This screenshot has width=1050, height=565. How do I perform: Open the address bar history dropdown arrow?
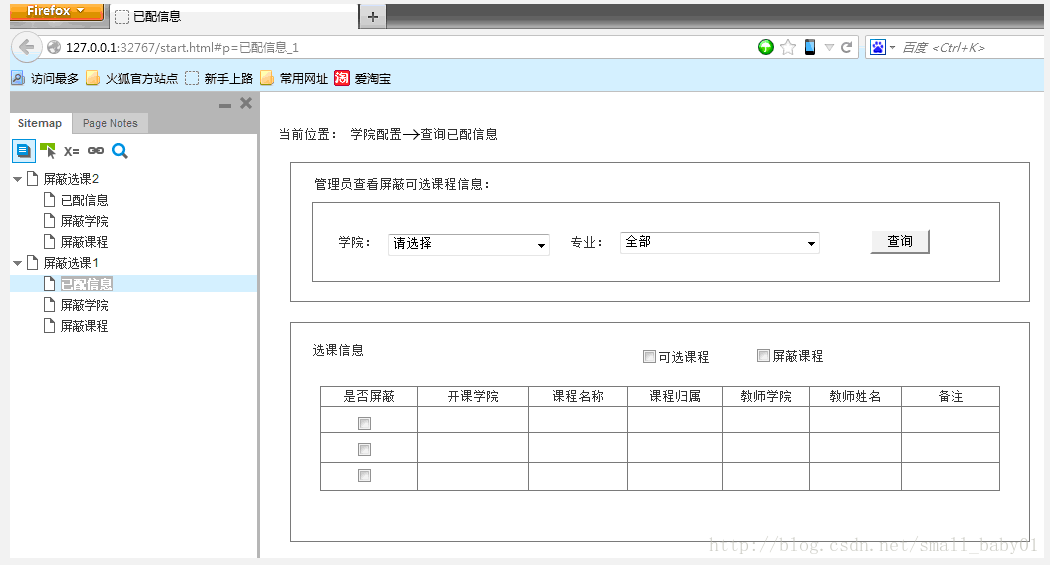pyautogui.click(x=829, y=47)
